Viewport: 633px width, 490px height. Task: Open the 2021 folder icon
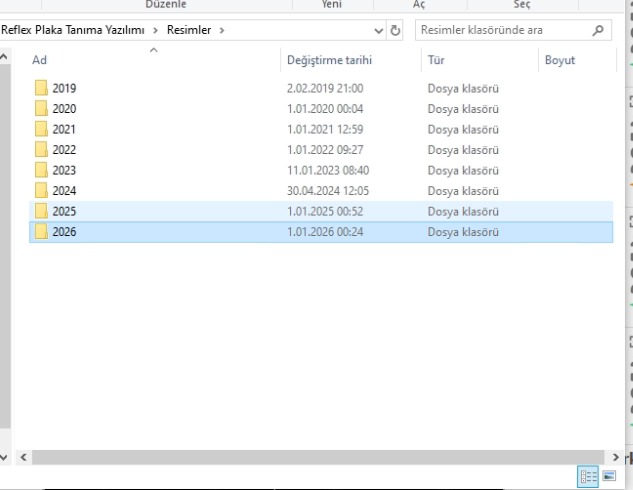pos(41,129)
